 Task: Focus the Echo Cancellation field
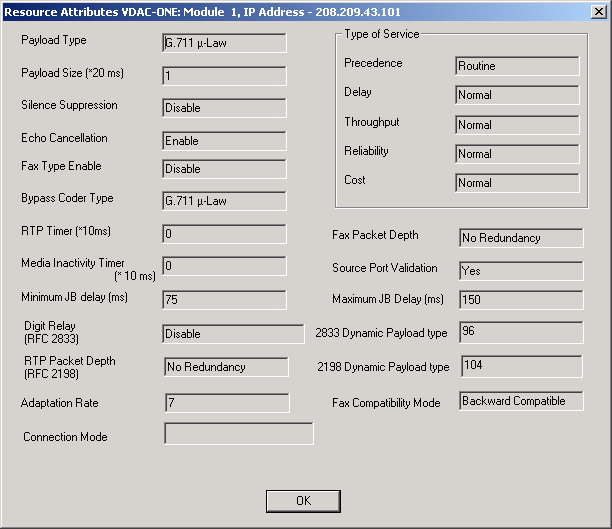click(224, 141)
